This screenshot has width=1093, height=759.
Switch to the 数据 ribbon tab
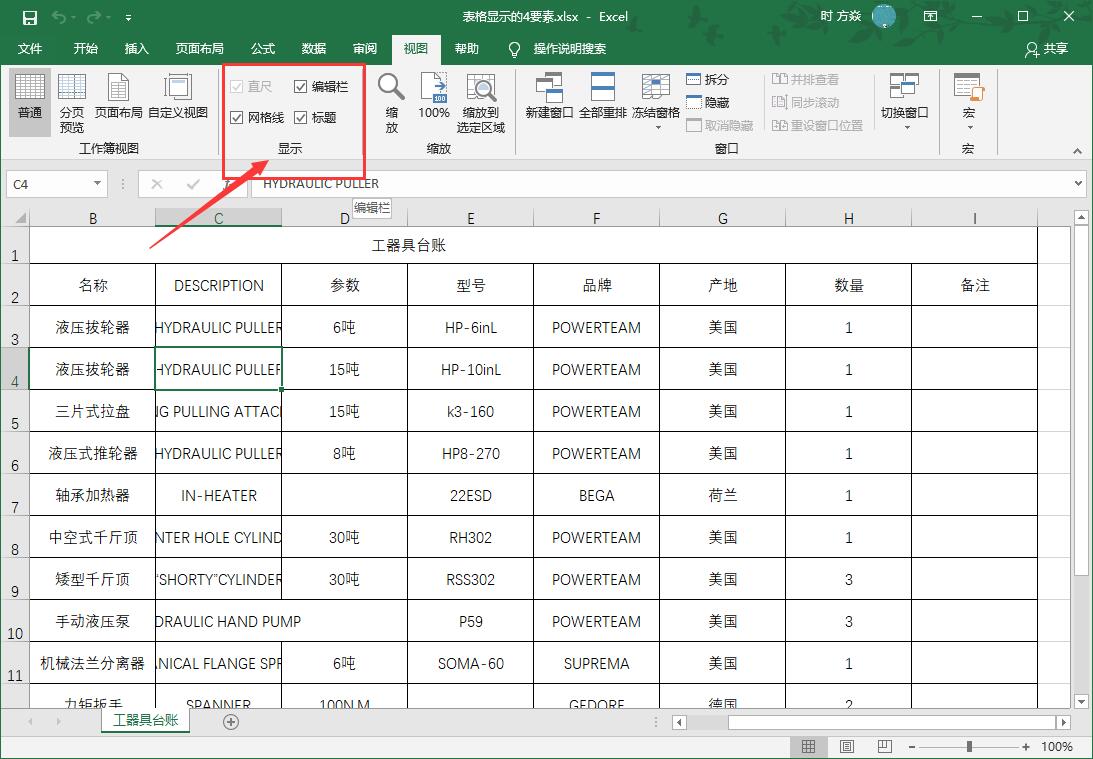(x=313, y=48)
